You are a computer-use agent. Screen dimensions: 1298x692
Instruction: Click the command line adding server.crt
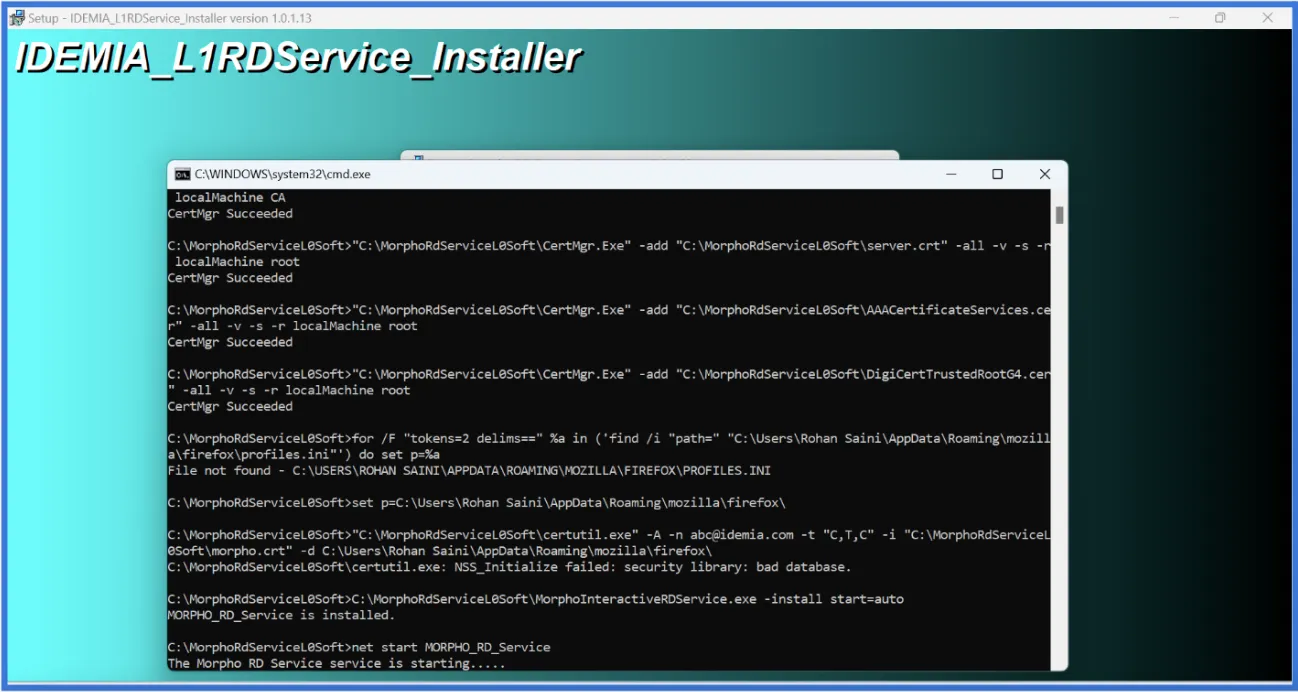609,254
